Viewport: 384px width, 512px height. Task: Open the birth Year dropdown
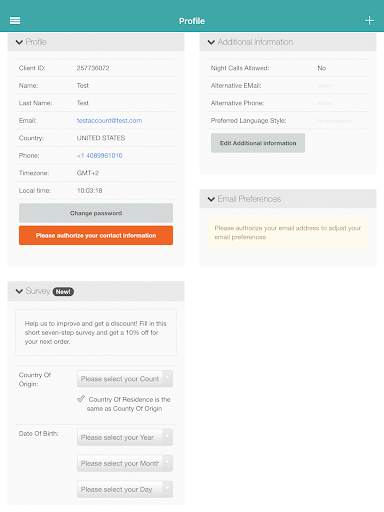pyautogui.click(x=125, y=437)
